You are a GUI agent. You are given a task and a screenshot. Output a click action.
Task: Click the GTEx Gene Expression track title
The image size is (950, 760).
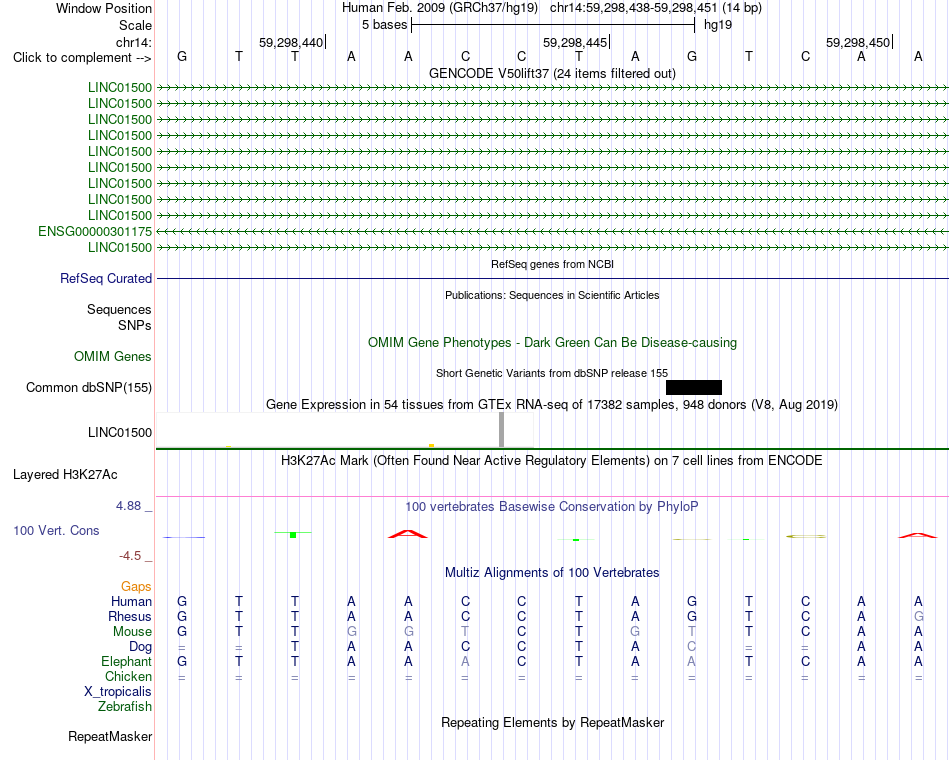pyautogui.click(x=552, y=404)
